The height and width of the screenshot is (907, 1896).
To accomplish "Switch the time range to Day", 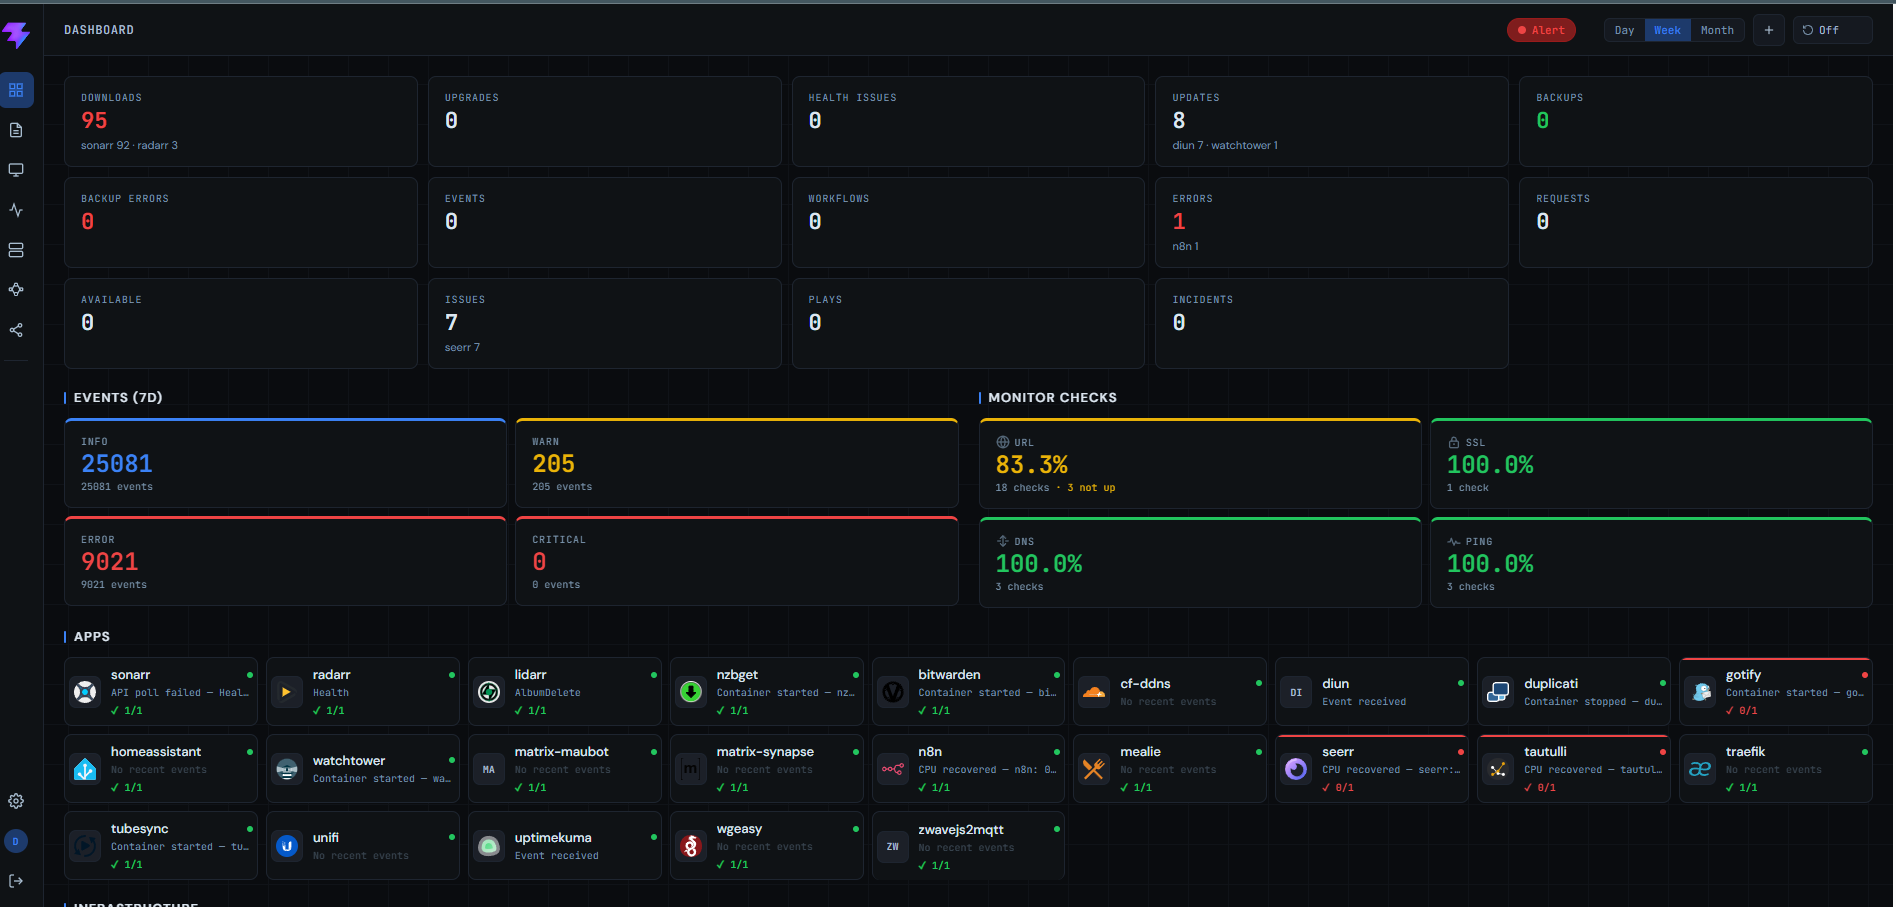I will (1624, 30).
